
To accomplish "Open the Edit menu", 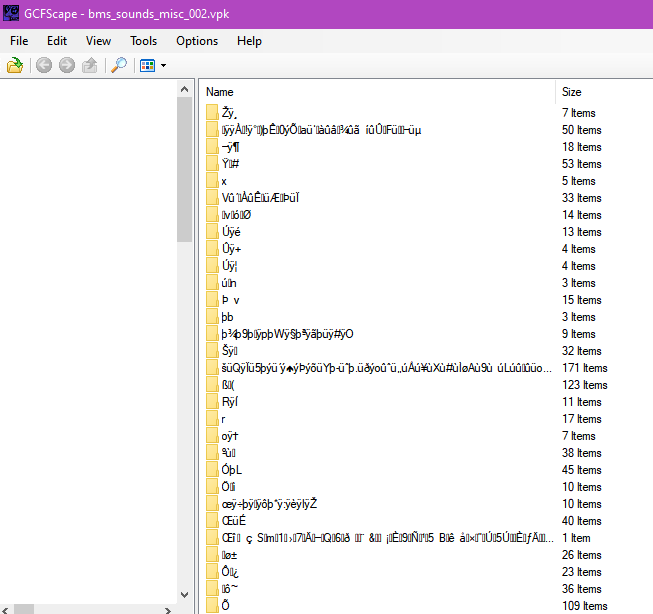I will click(57, 41).
